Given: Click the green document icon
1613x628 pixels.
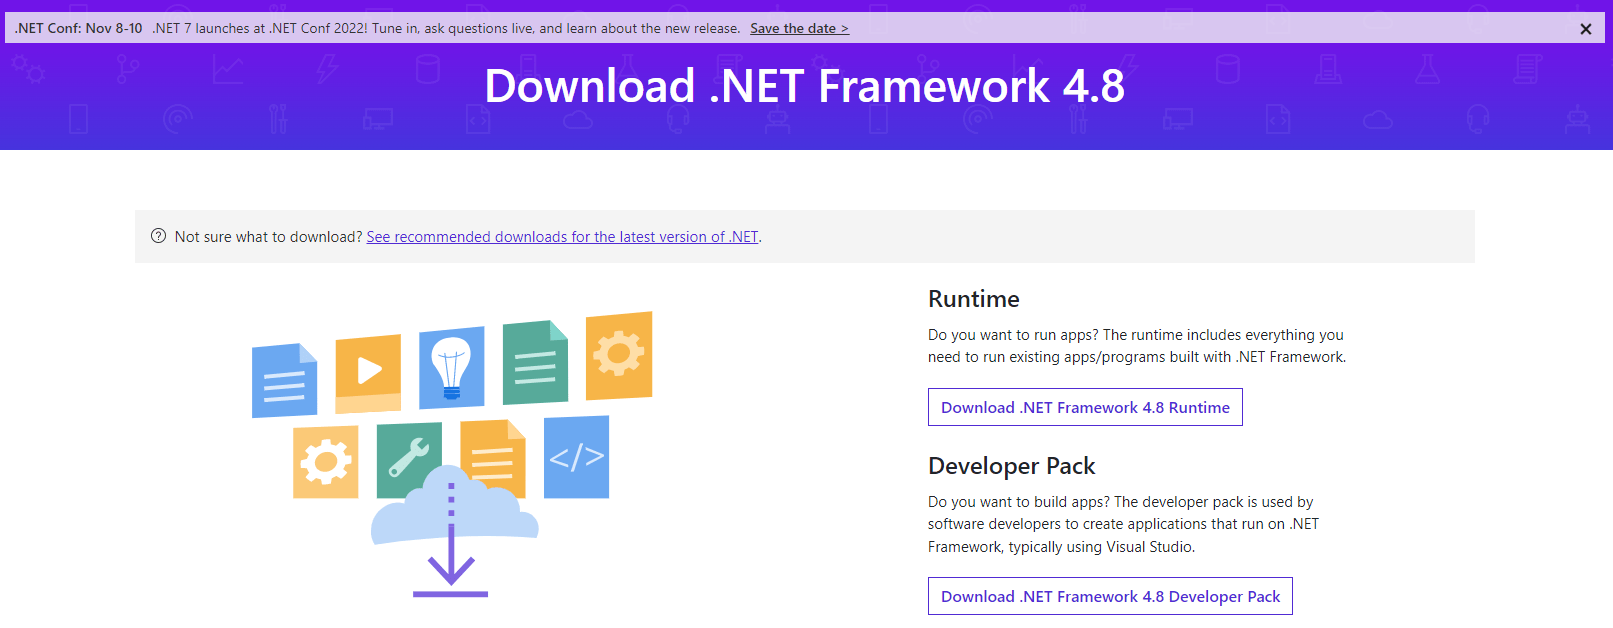Looking at the screenshot, I should (x=535, y=362).
